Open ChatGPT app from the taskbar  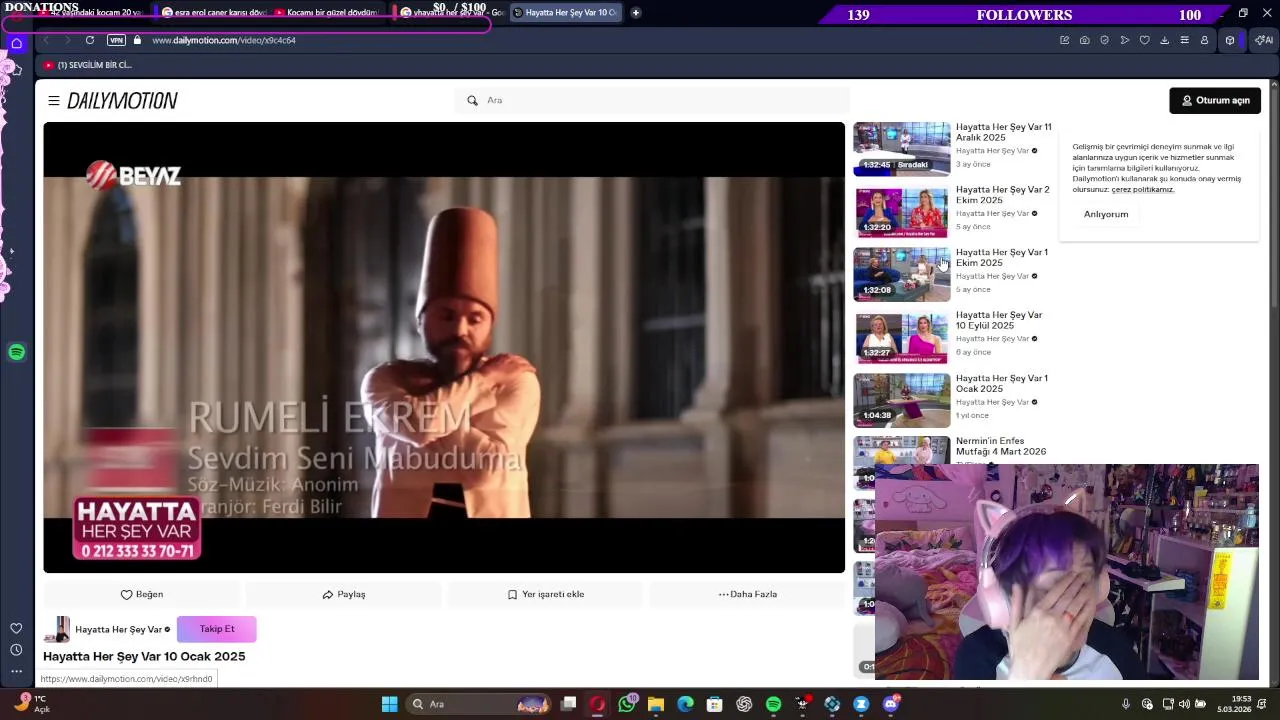(744, 704)
